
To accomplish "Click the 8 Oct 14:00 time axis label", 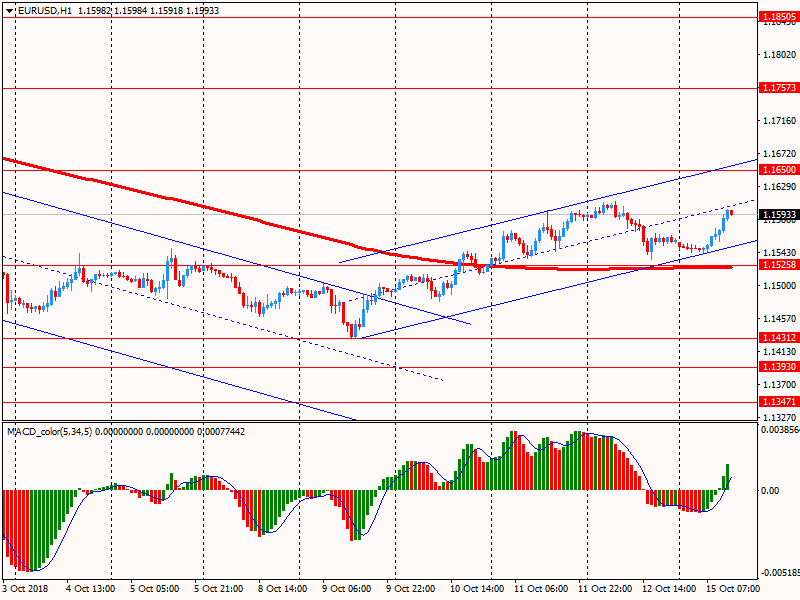I will tap(283, 588).
